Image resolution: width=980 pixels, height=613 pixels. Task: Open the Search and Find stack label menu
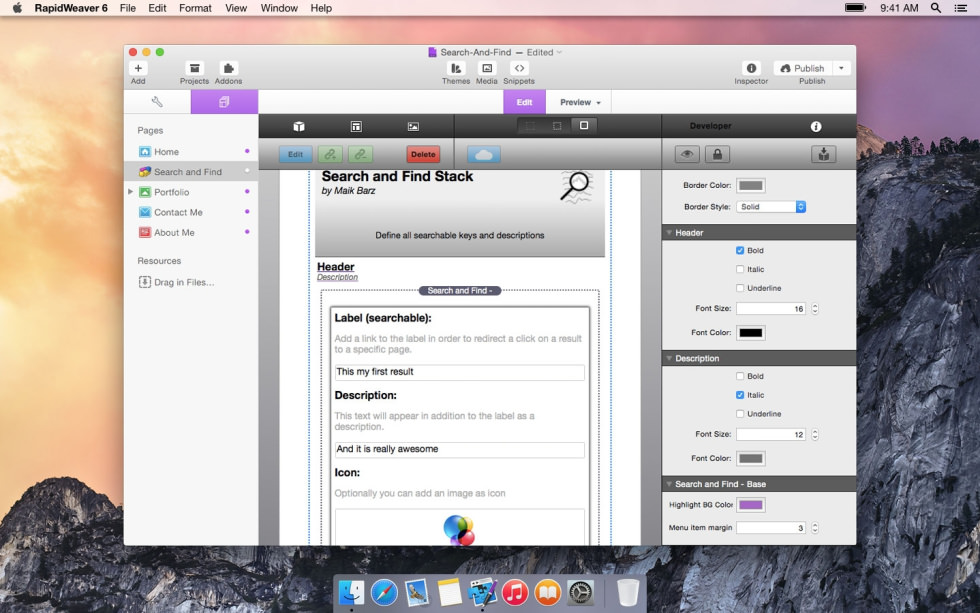460,291
